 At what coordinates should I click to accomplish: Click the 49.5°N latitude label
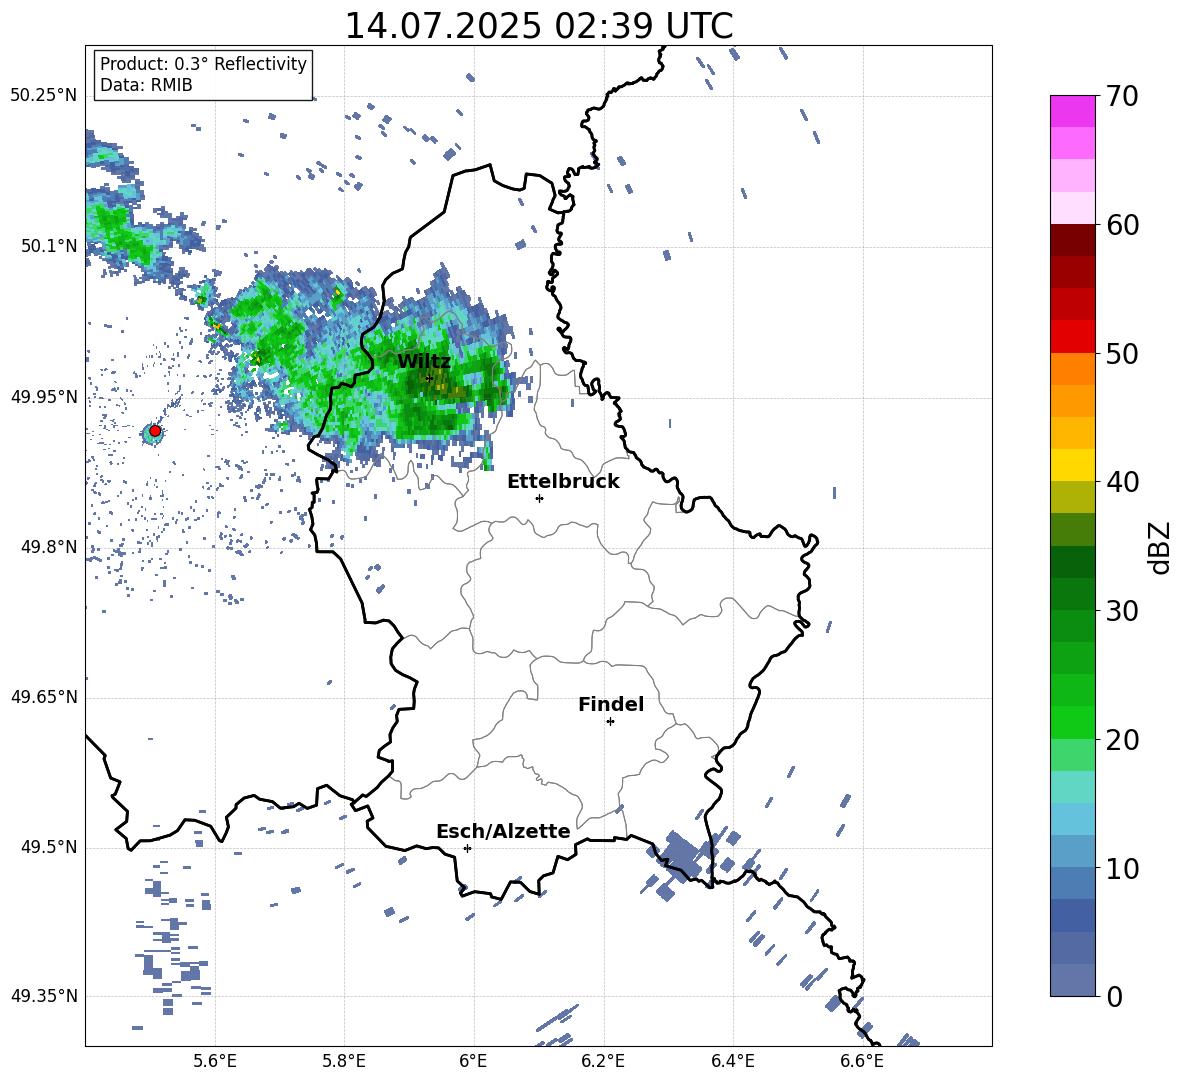(49, 847)
